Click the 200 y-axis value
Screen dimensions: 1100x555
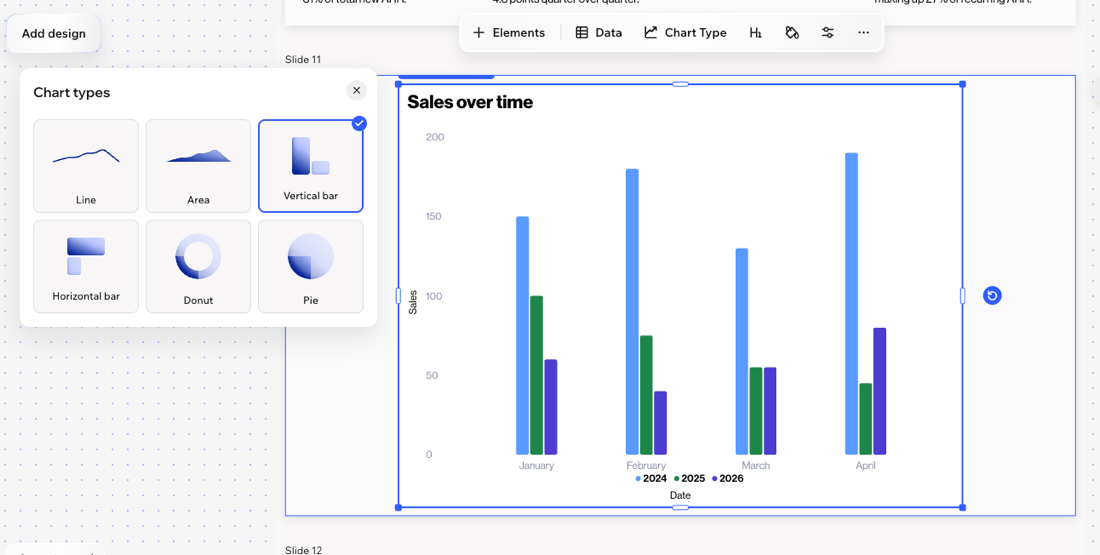[435, 137]
